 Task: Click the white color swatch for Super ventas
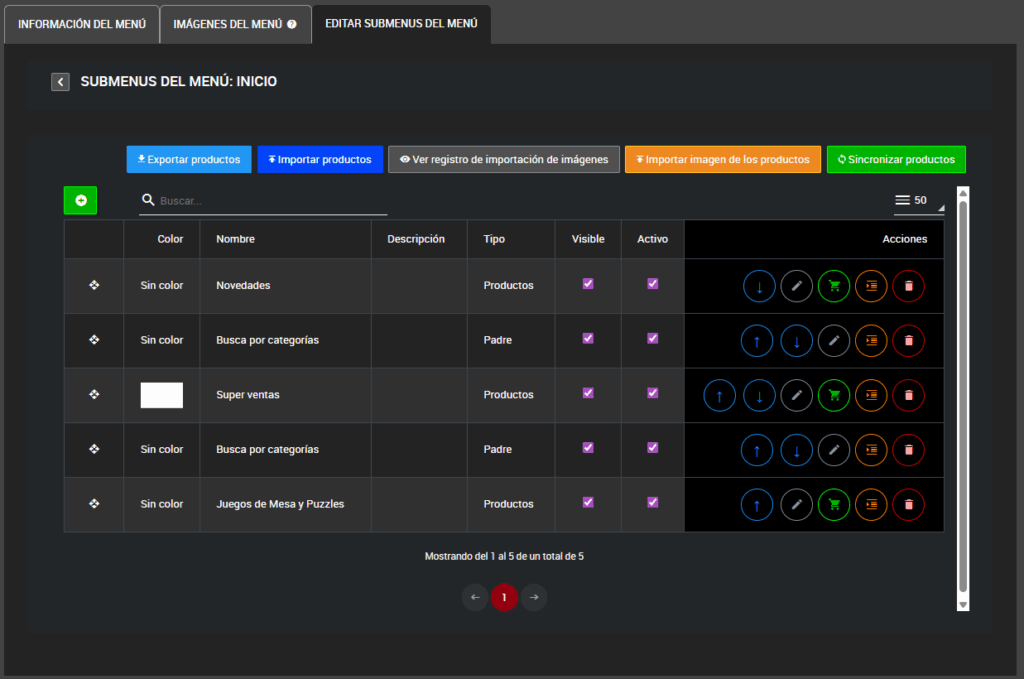(x=161, y=395)
